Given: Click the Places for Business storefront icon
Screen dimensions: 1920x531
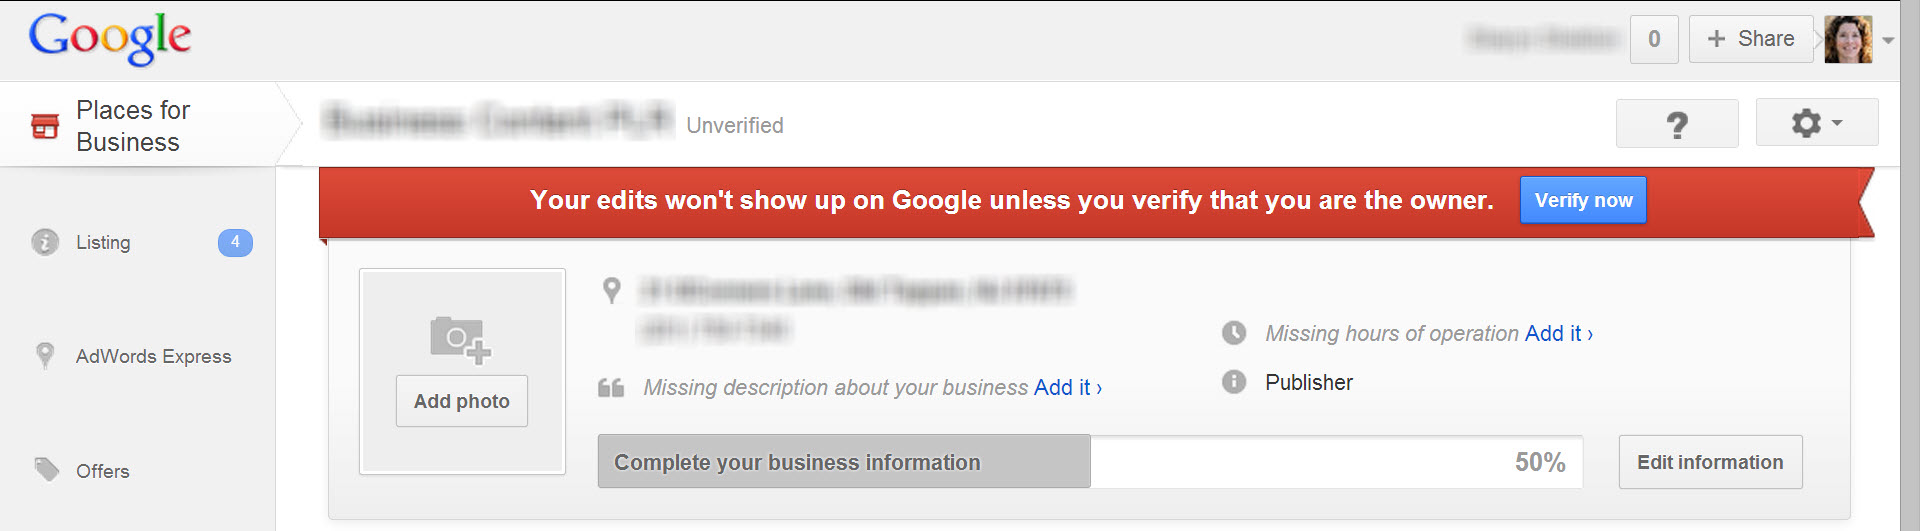Looking at the screenshot, I should point(45,126).
